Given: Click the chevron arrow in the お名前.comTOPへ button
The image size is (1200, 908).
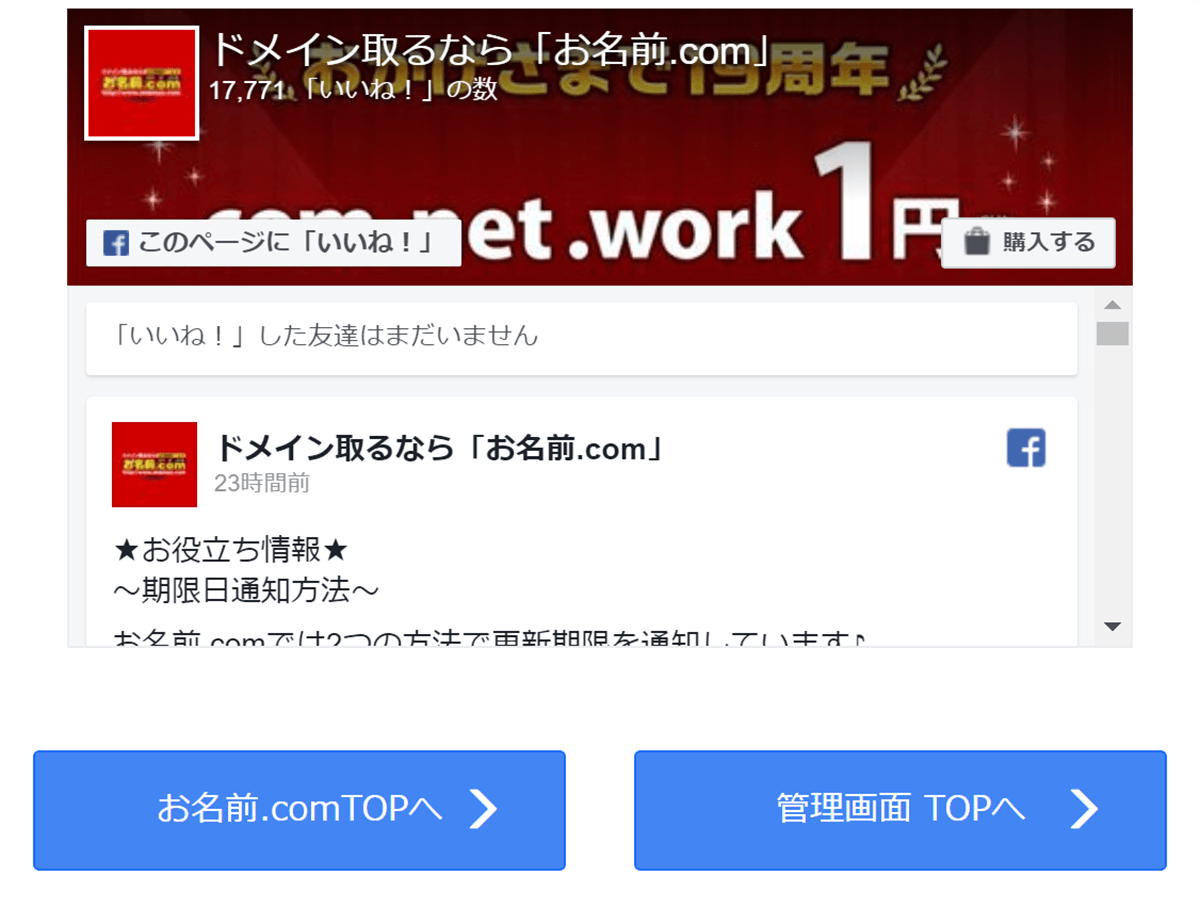Looking at the screenshot, I should 483,809.
